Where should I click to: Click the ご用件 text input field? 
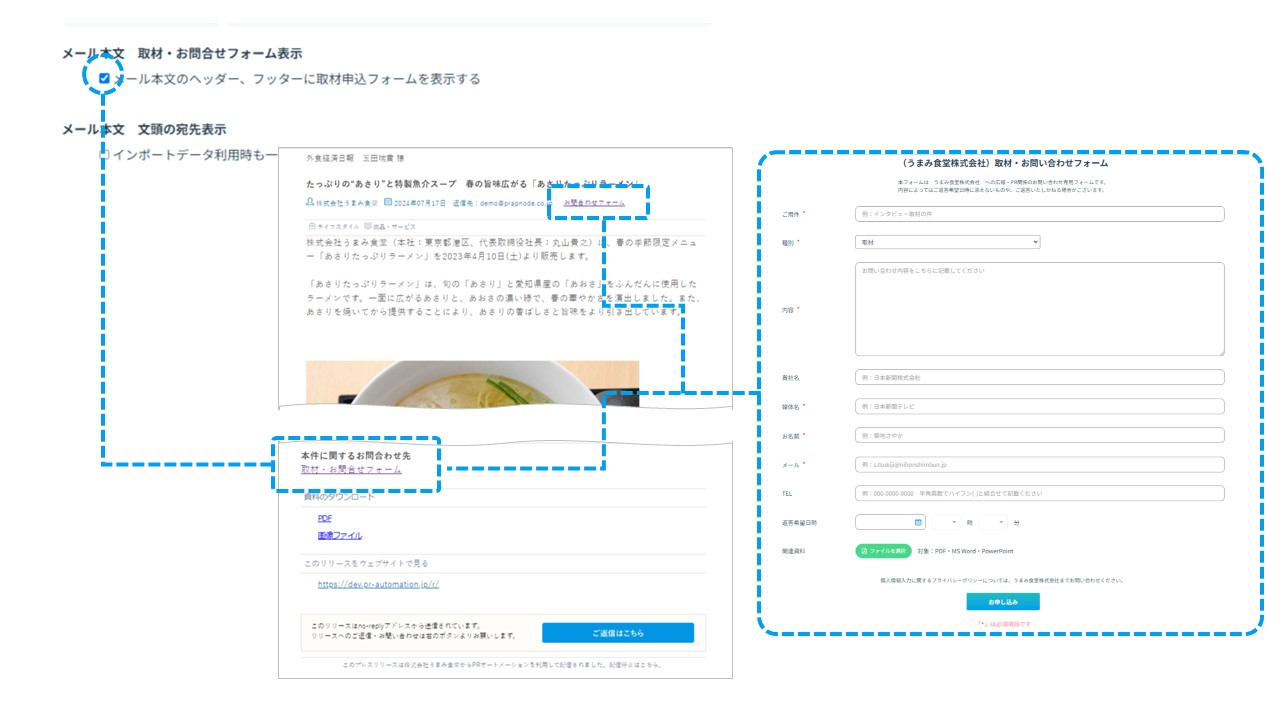(x=1039, y=214)
